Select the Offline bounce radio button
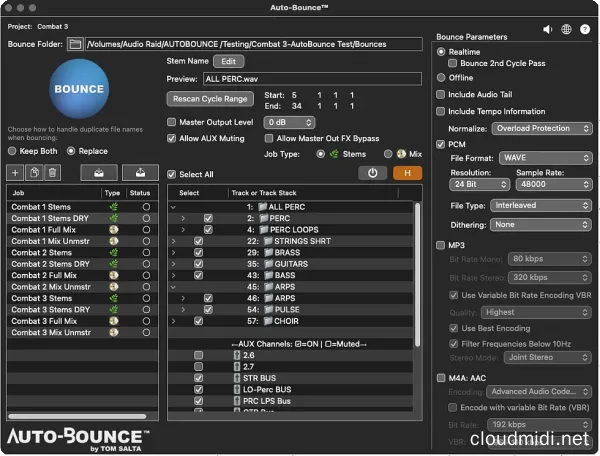600x456 pixels. coord(441,77)
